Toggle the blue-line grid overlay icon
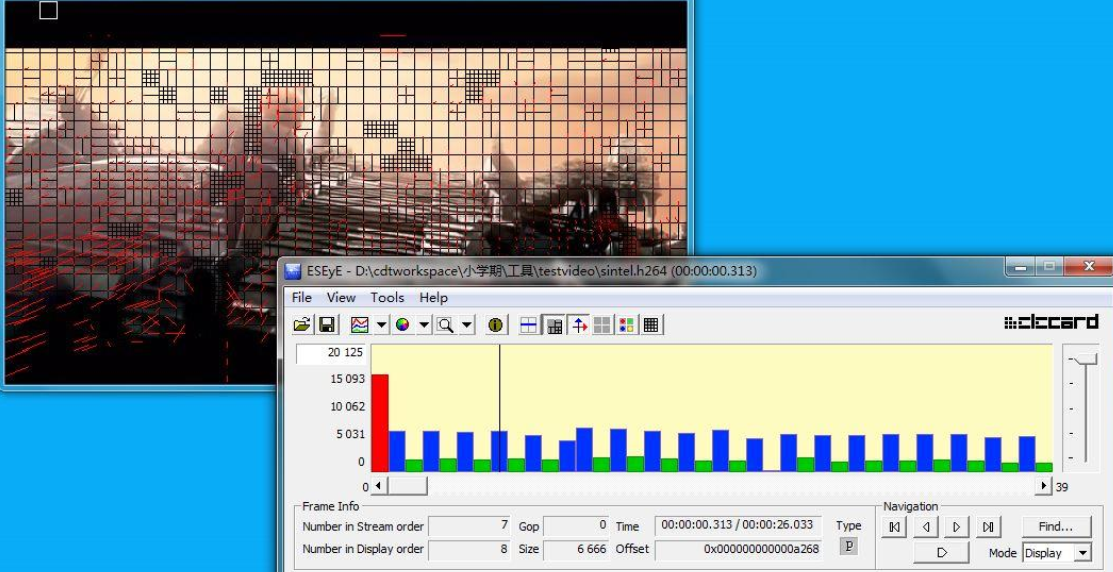1113x572 pixels. click(529, 325)
